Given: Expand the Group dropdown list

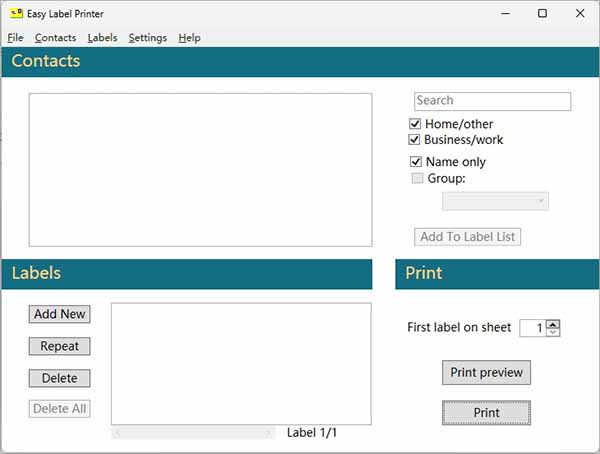Looking at the screenshot, I should coord(495,202).
